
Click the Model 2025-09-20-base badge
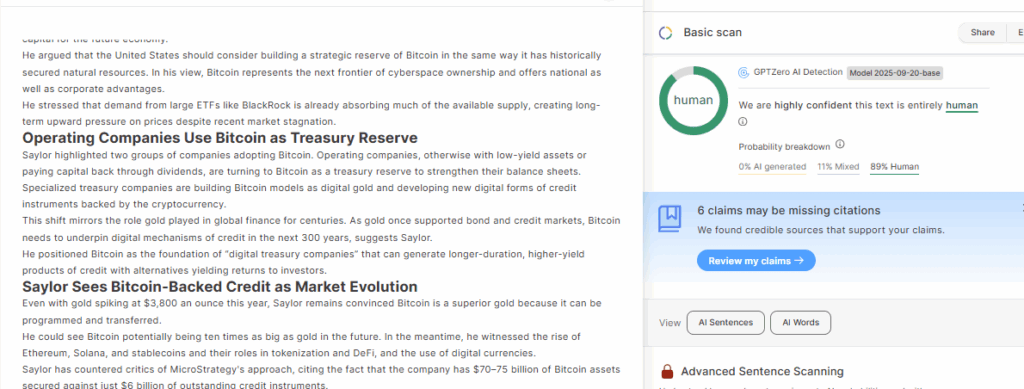895,73
